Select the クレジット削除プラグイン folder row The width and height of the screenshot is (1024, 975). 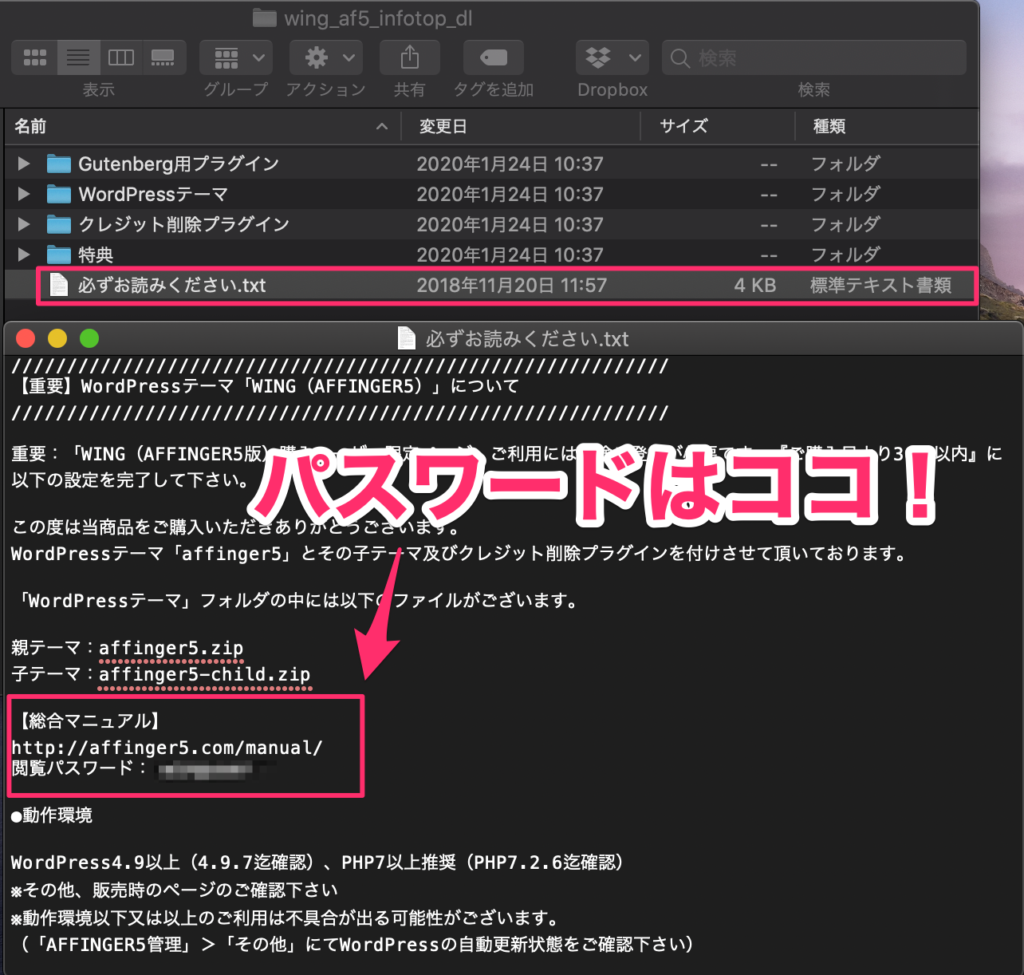click(x=492, y=224)
